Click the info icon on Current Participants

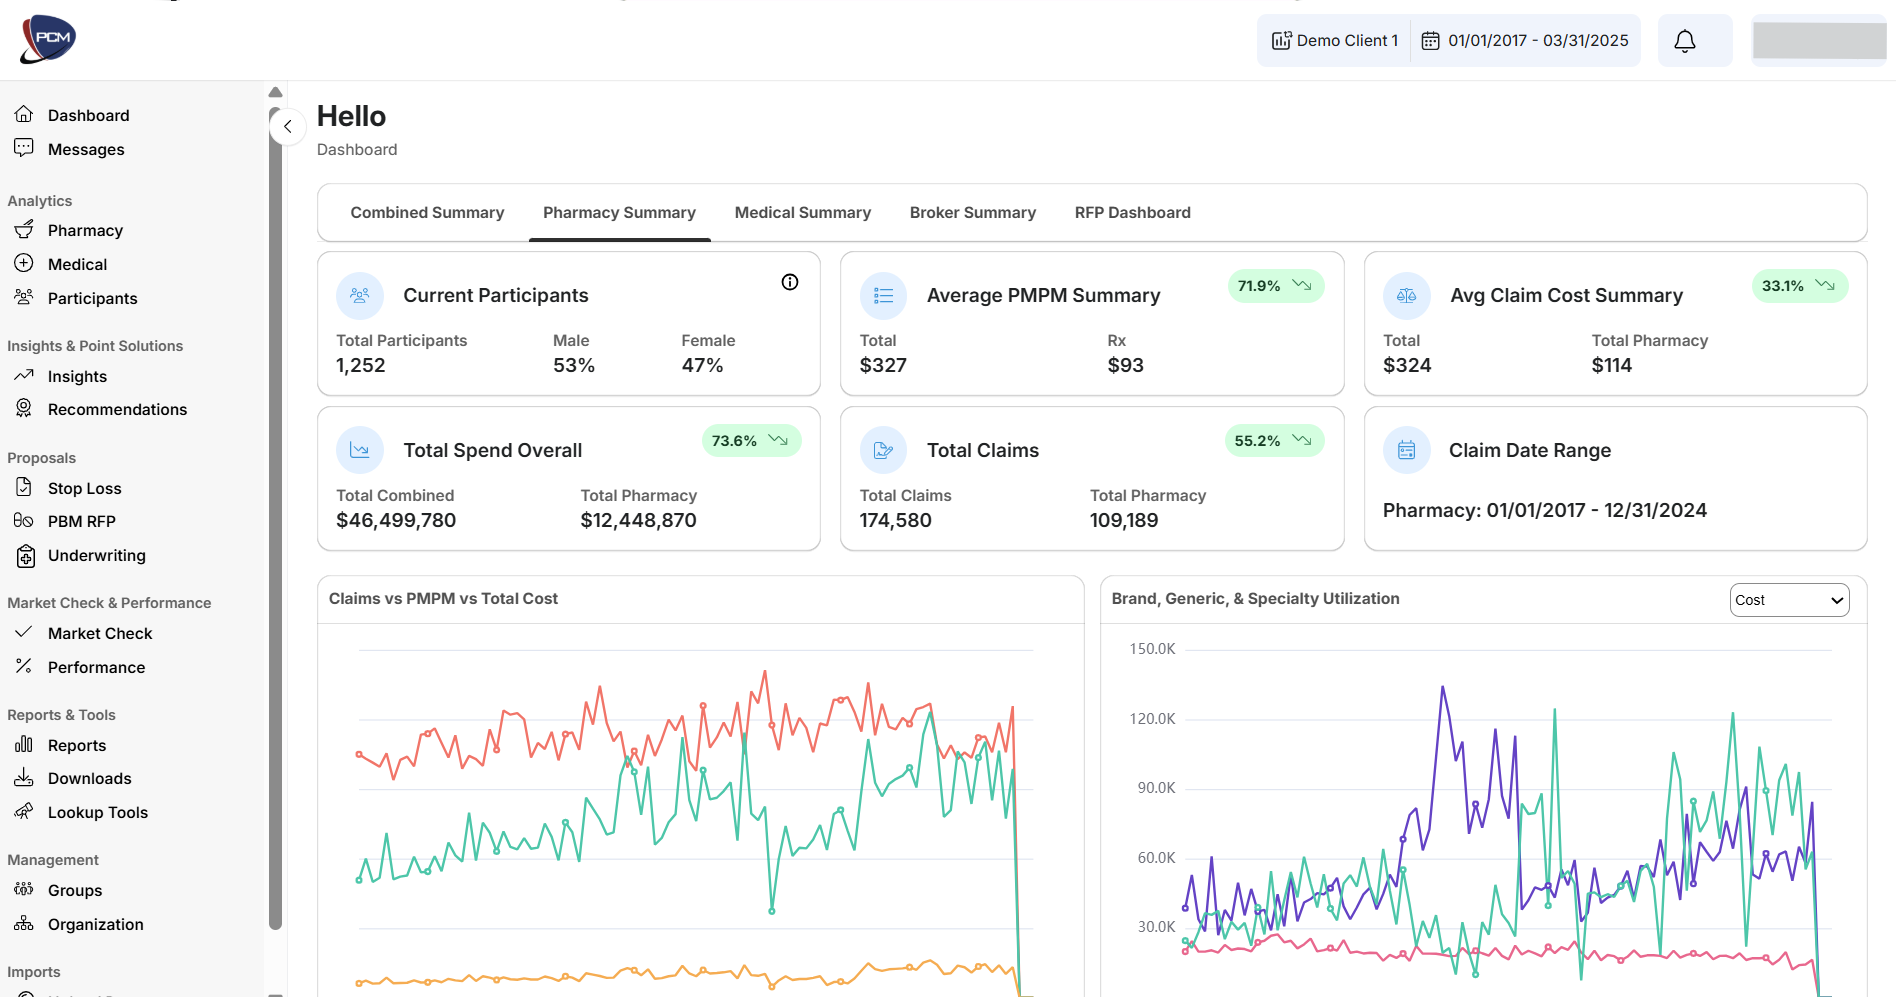pyautogui.click(x=790, y=282)
